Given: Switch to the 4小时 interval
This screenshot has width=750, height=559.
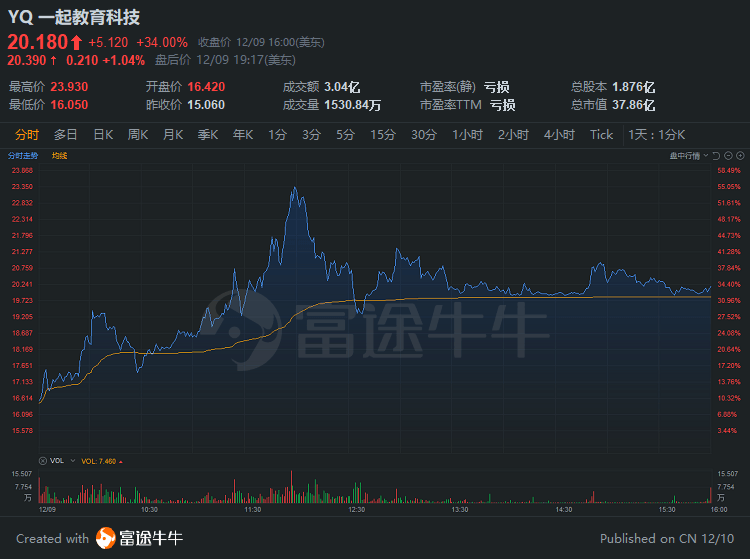Looking at the screenshot, I should pos(559,135).
